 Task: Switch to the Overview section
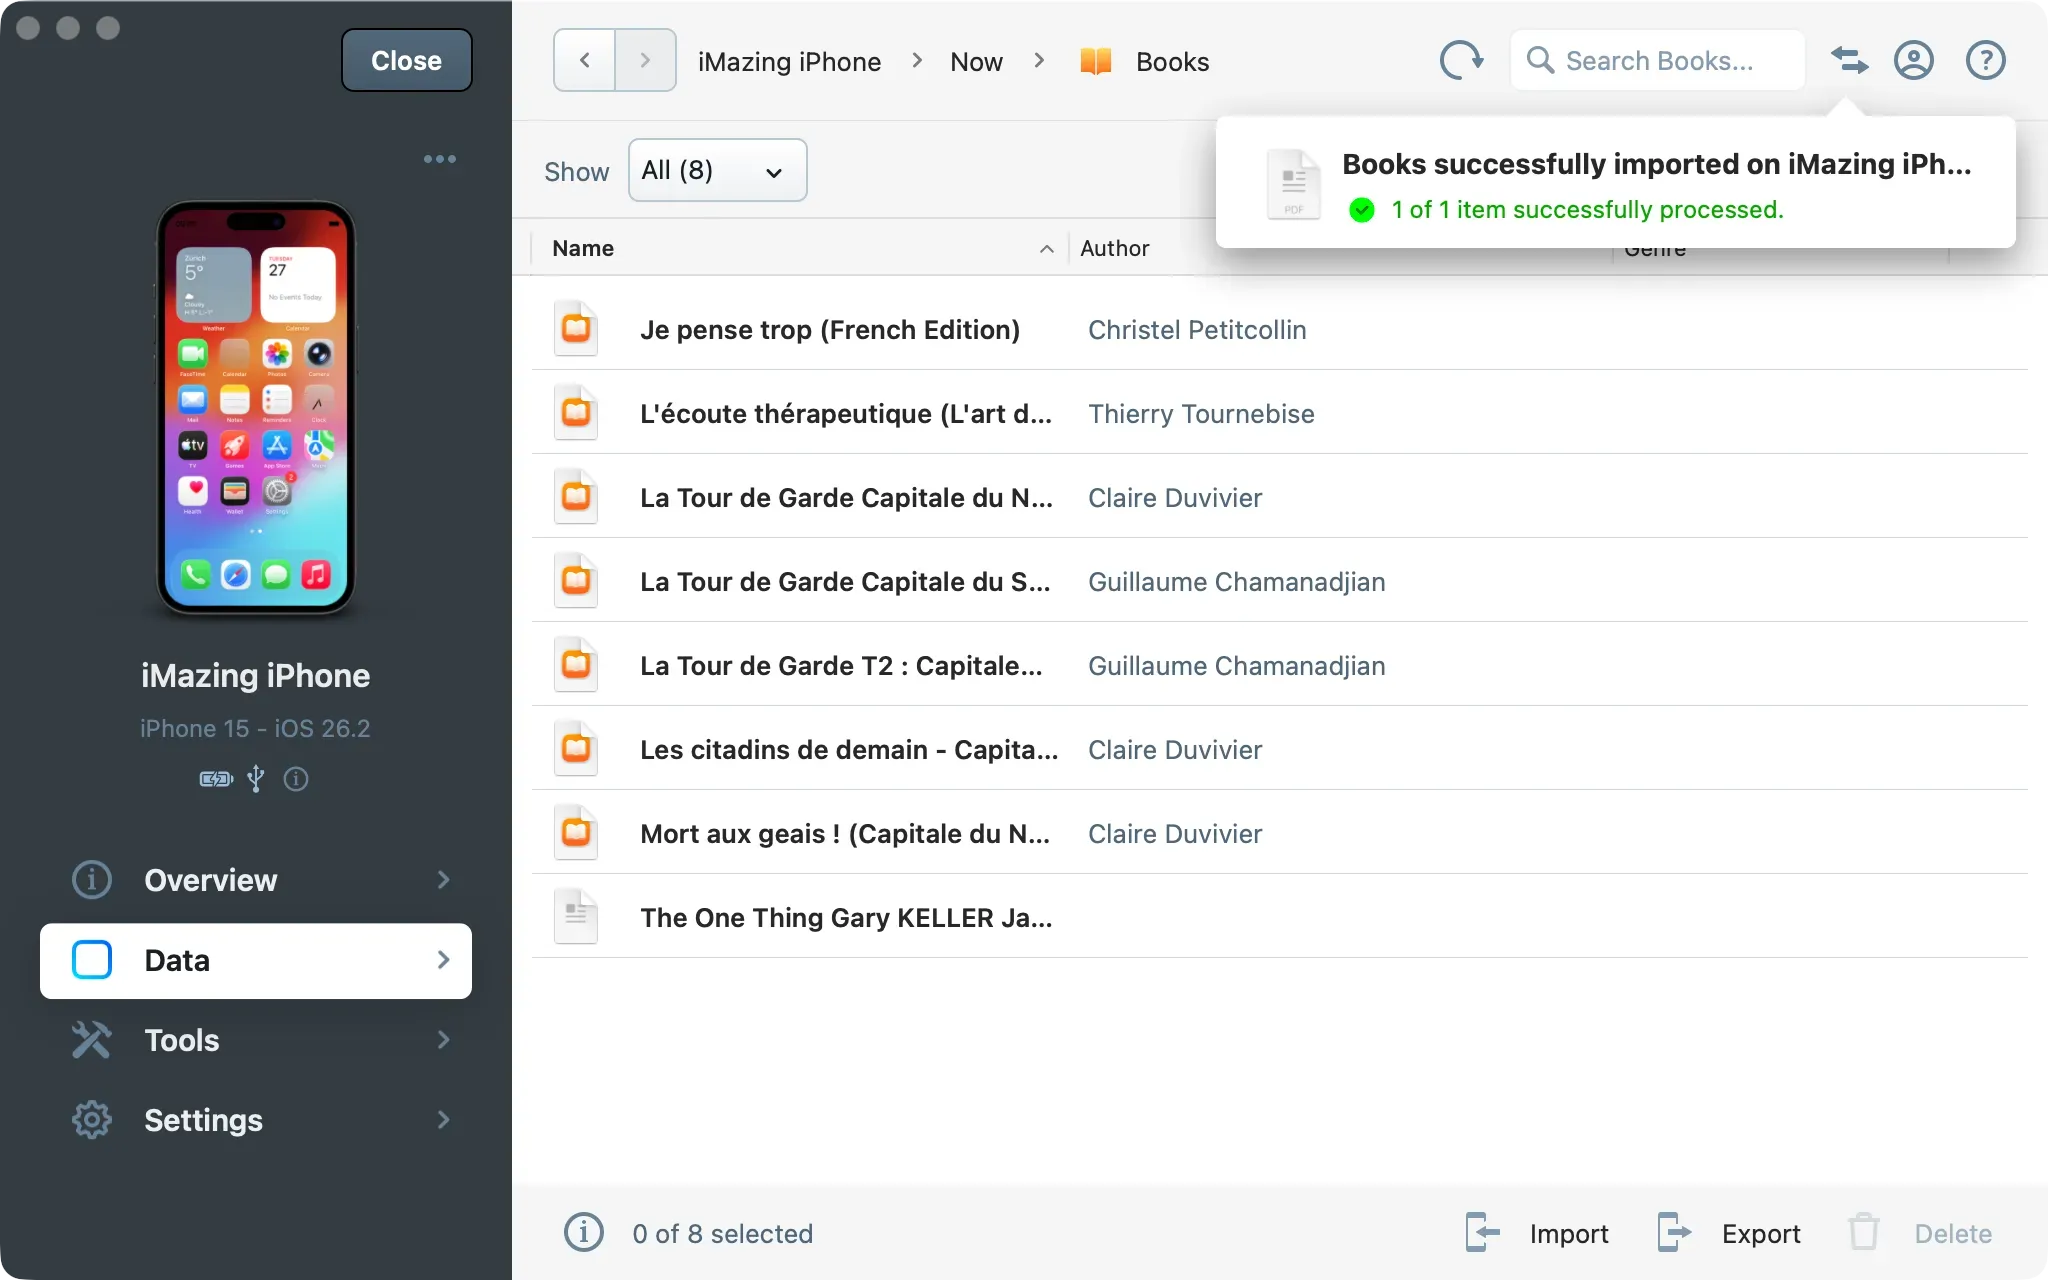point(210,880)
